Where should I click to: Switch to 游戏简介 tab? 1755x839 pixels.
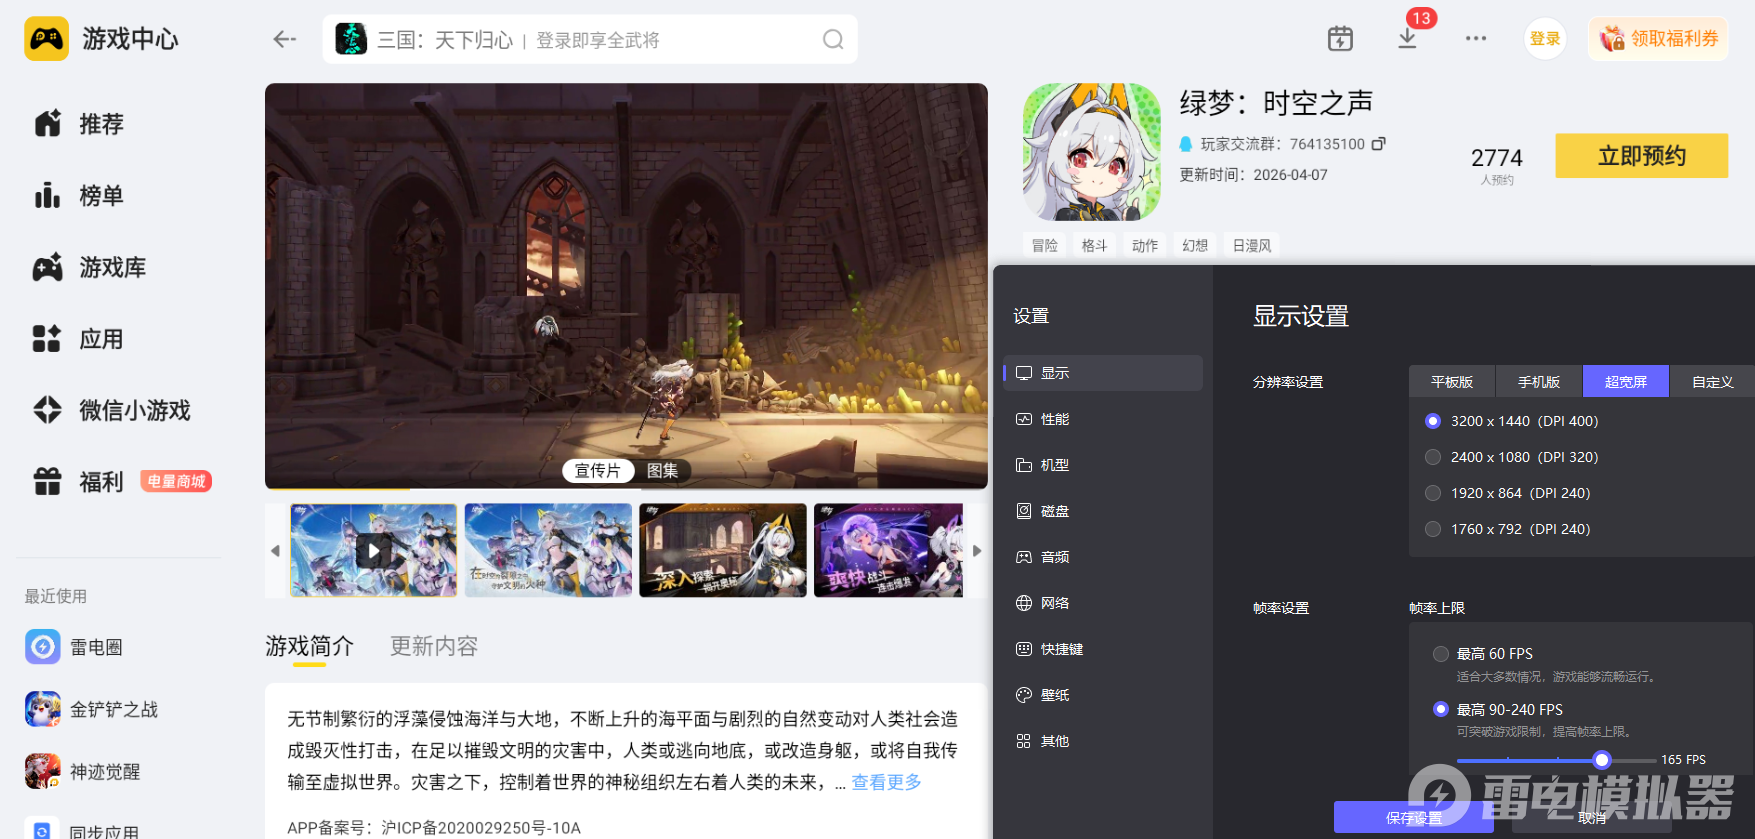coord(309,646)
